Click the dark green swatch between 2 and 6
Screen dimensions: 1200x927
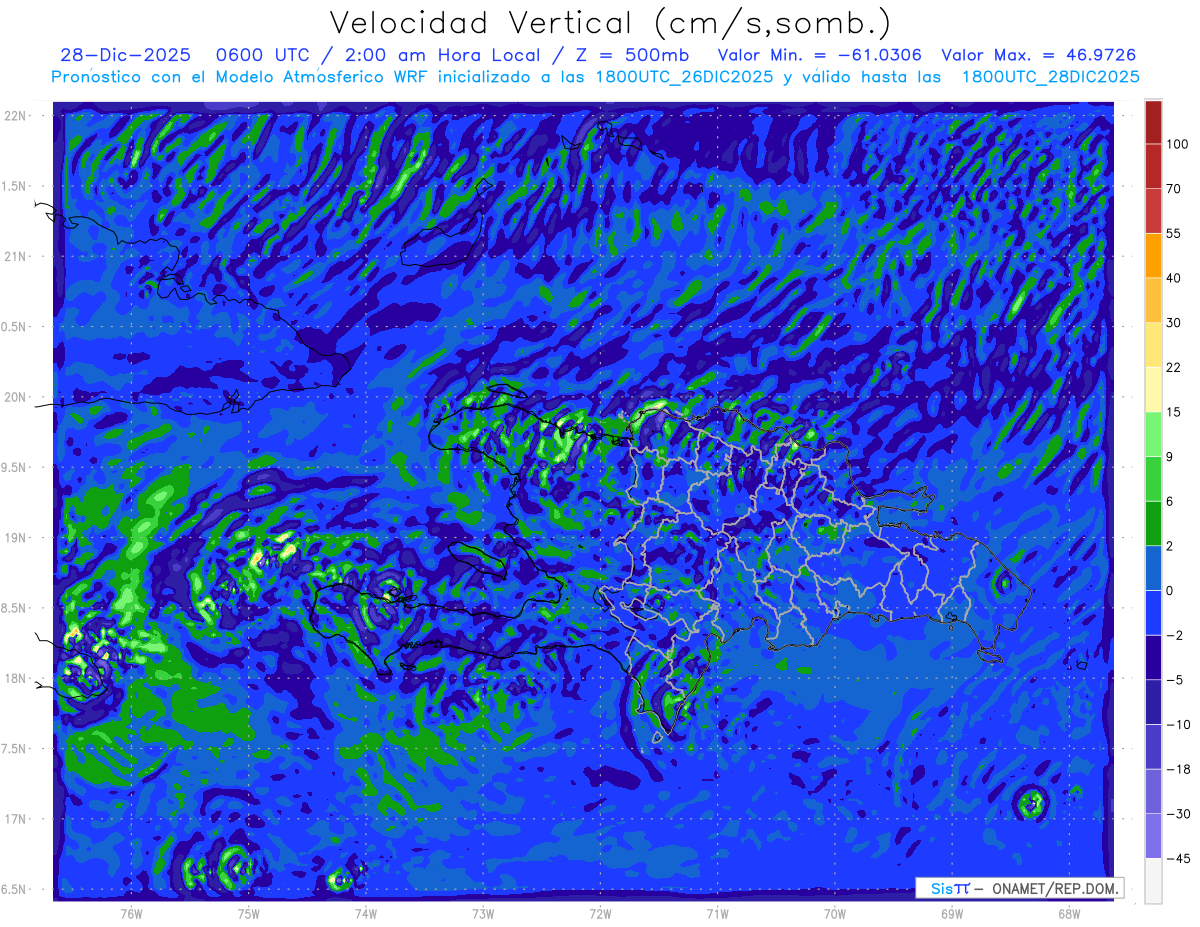click(x=1153, y=523)
